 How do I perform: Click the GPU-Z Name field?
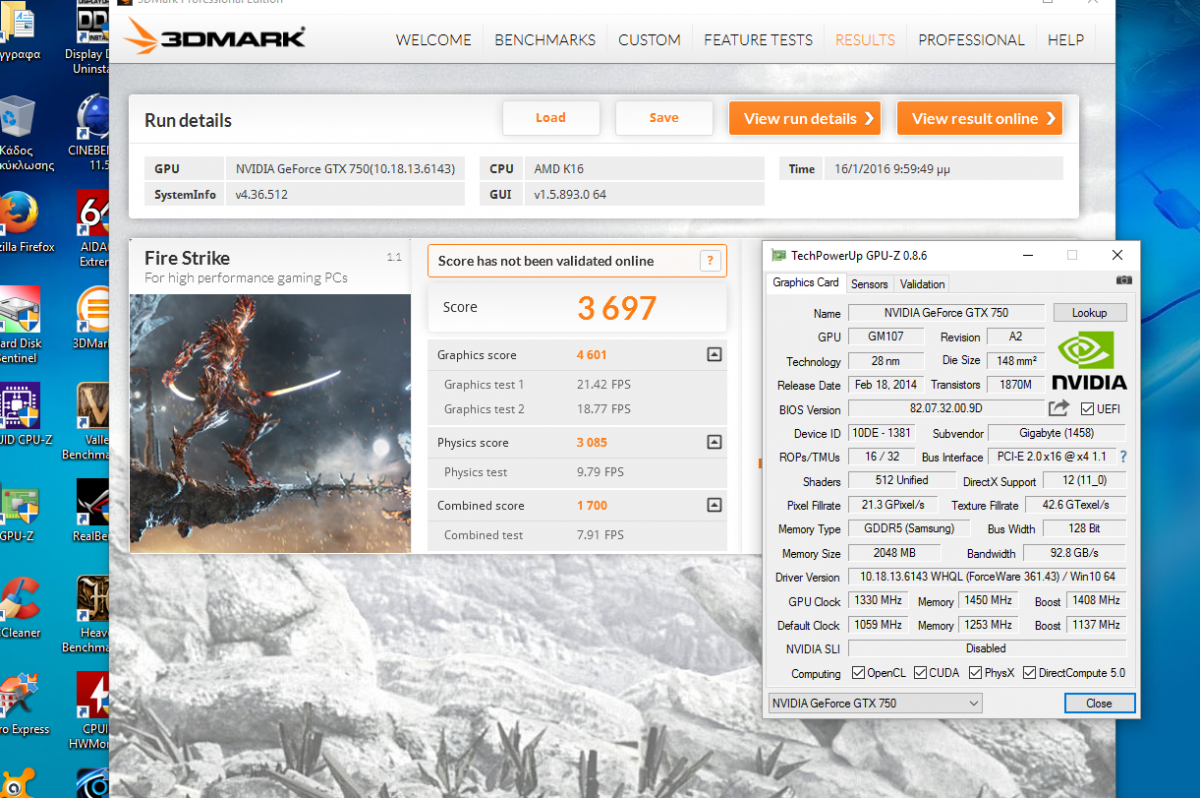click(x=946, y=313)
